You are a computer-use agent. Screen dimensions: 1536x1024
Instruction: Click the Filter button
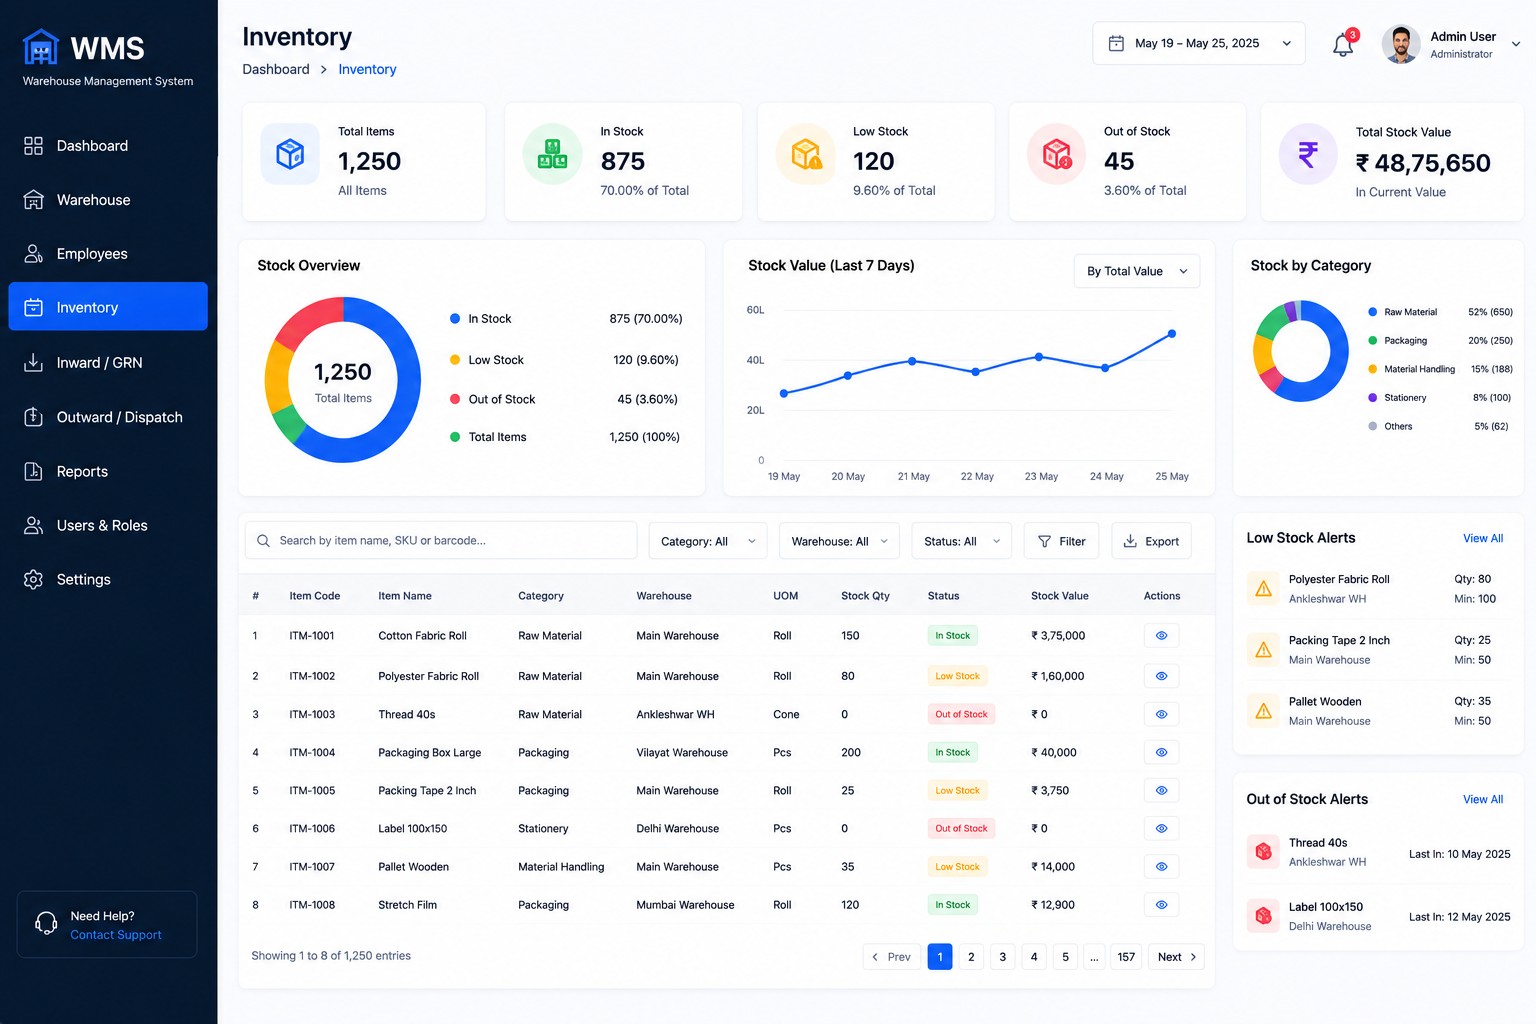click(1061, 541)
